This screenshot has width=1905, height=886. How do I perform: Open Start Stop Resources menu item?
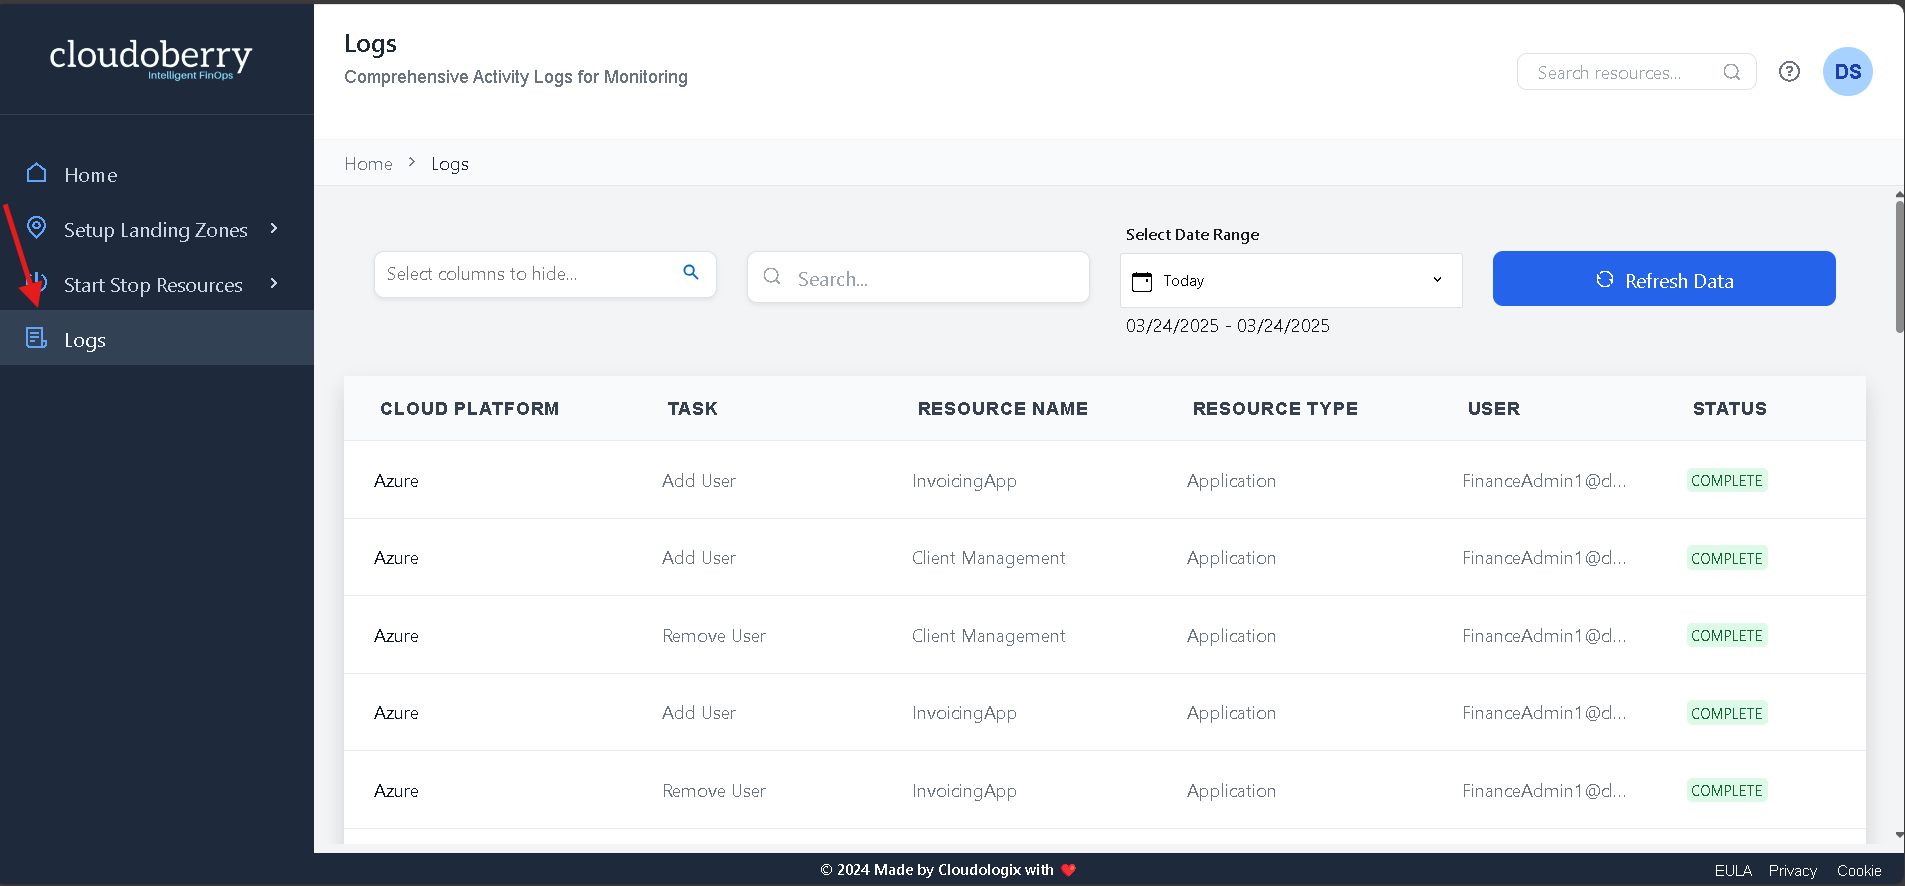tap(157, 284)
